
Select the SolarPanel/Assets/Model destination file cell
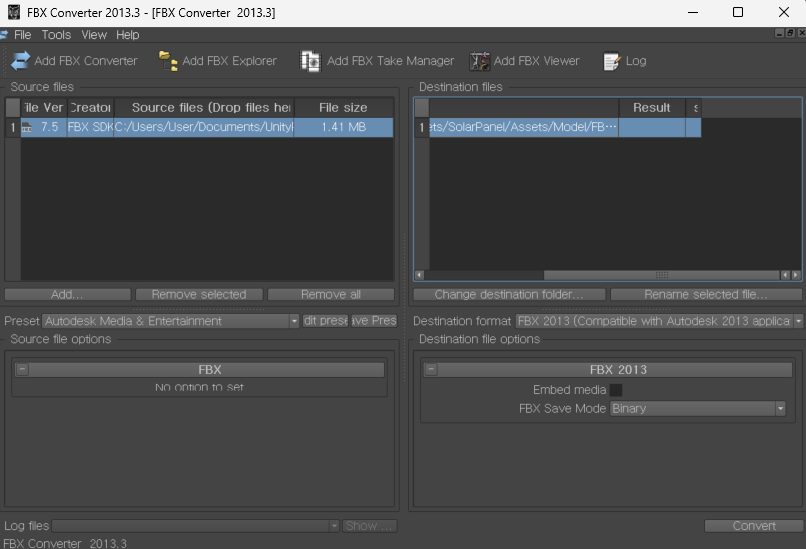coord(523,127)
